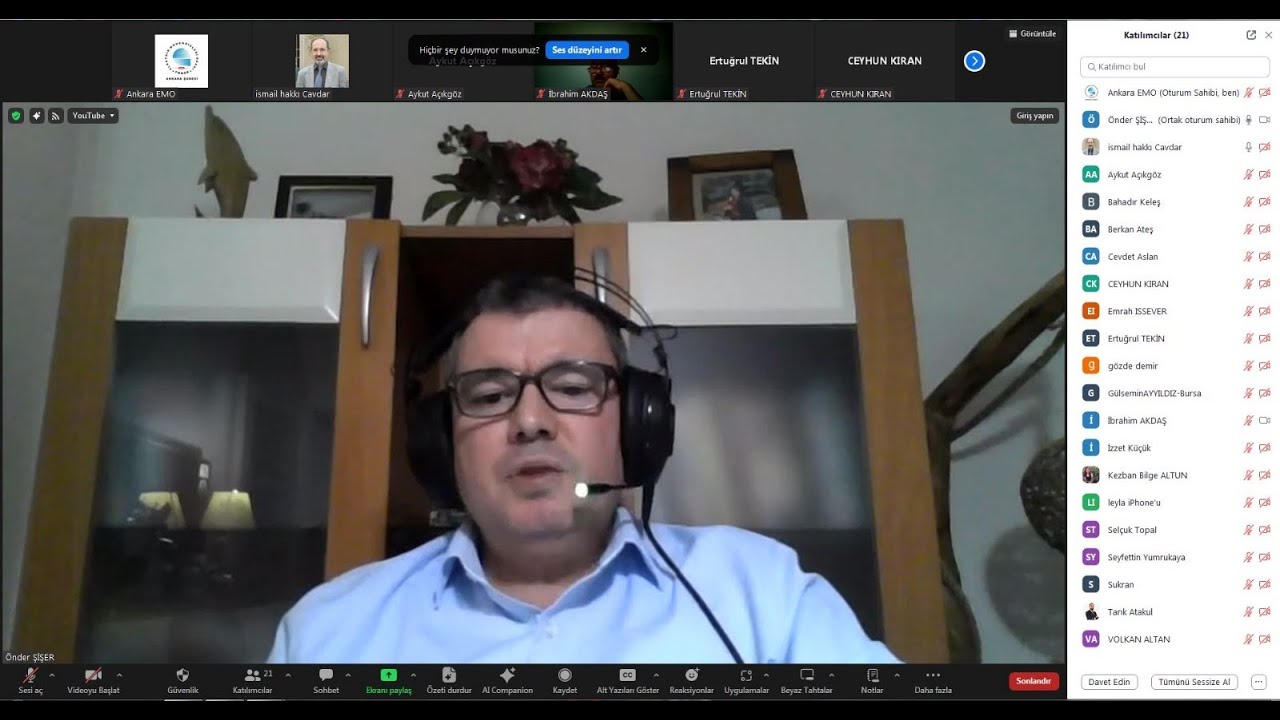Click the camera icon in İbrahim AKDAŞ's row
The width and height of the screenshot is (1280, 720).
(1264, 421)
